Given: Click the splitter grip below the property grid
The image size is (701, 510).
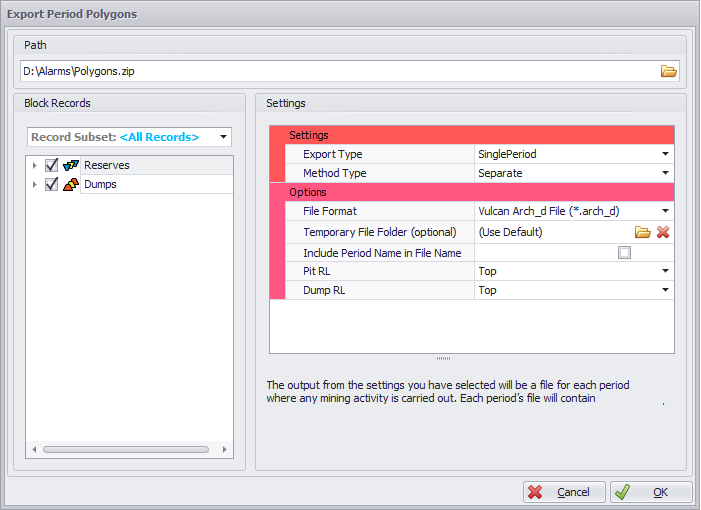Looking at the screenshot, I should [443, 358].
